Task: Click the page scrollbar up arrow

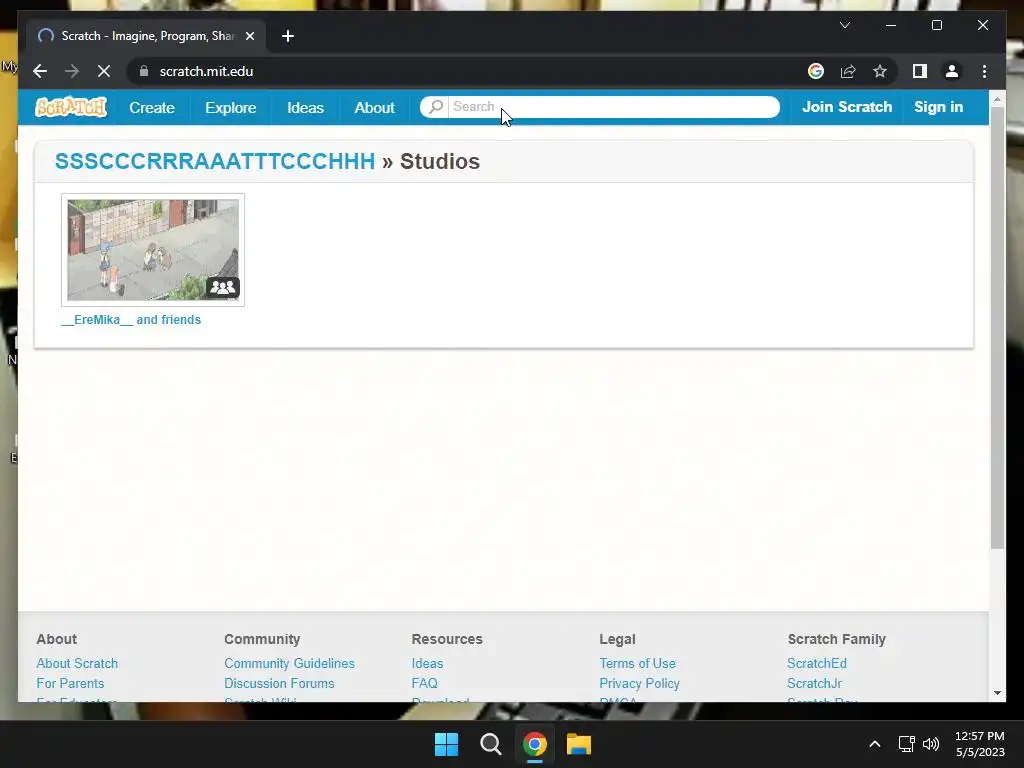Action: (997, 99)
